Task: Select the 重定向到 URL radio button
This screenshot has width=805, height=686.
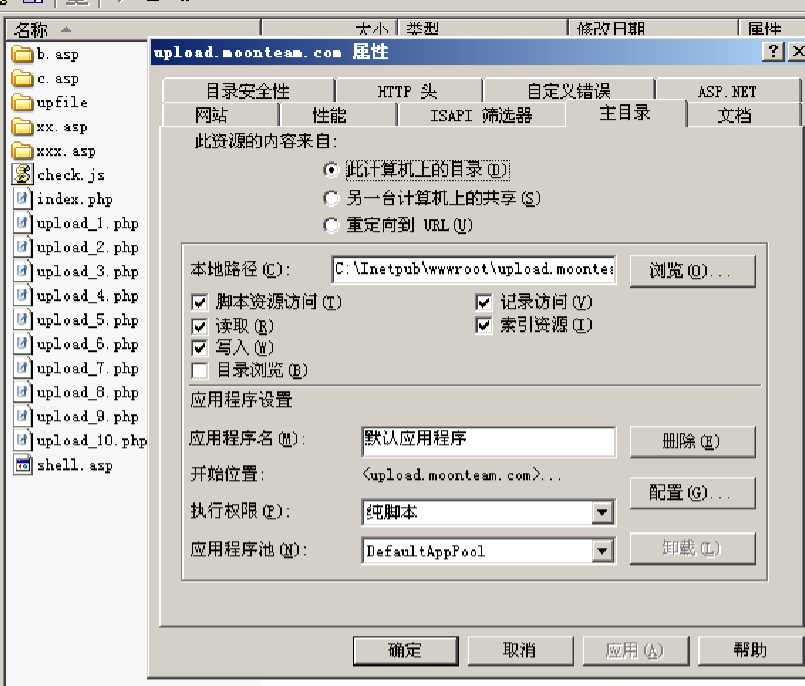Action: [x=330, y=223]
